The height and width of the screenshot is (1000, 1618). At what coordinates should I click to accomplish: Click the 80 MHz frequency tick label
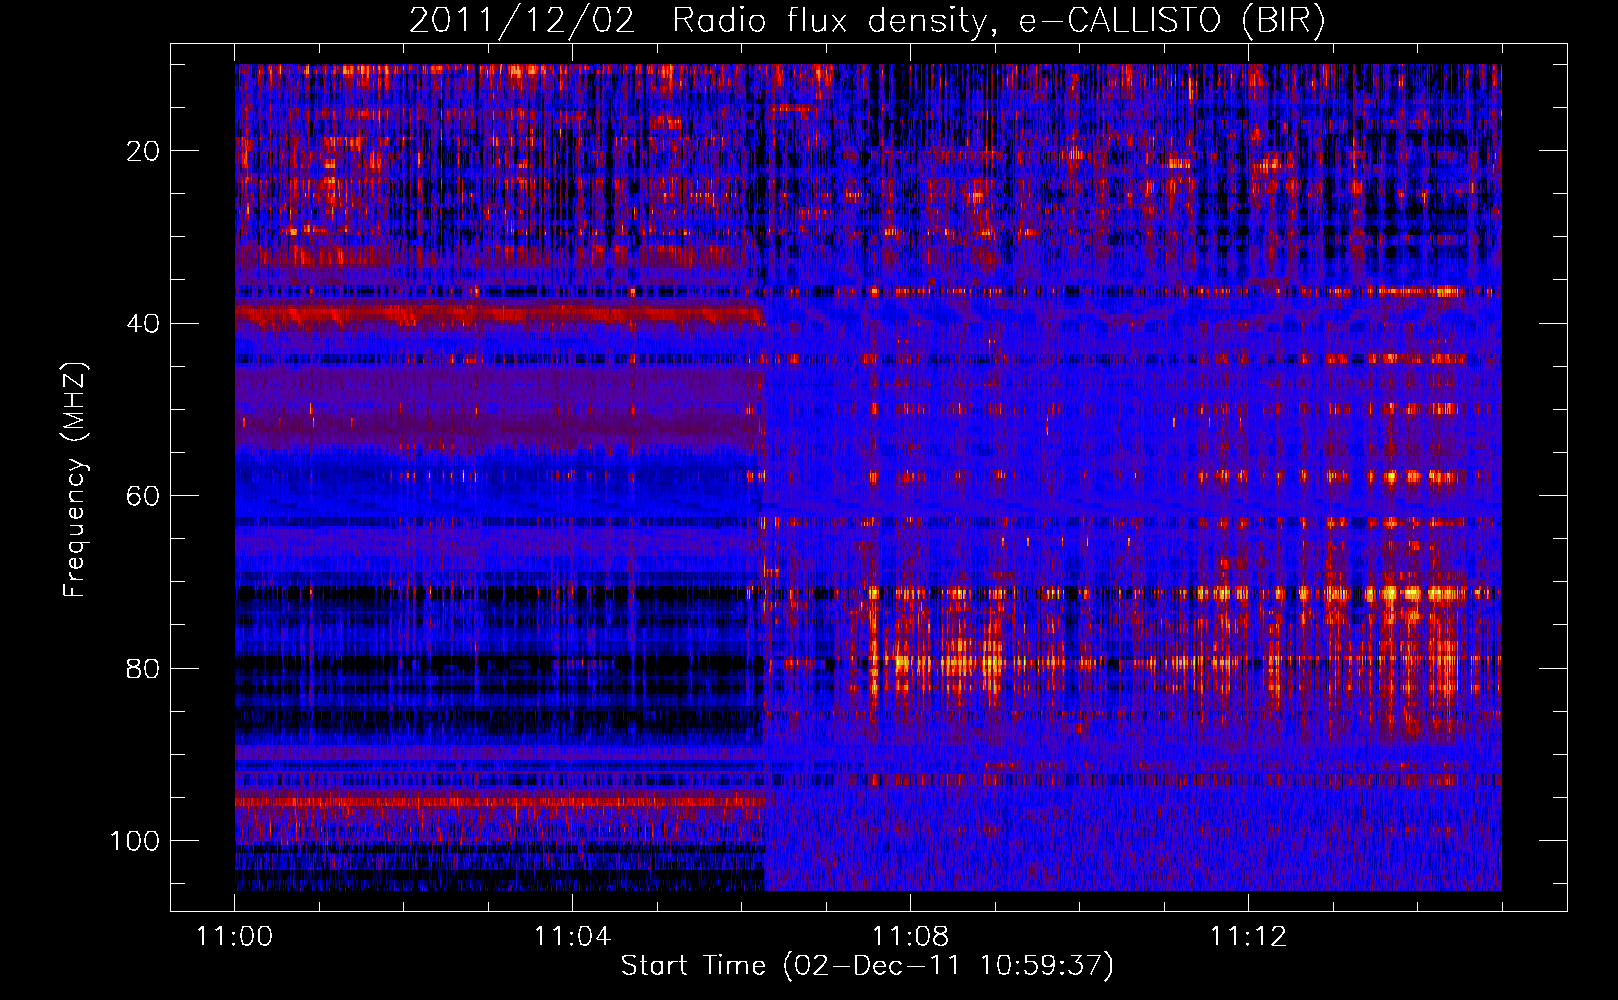(144, 668)
